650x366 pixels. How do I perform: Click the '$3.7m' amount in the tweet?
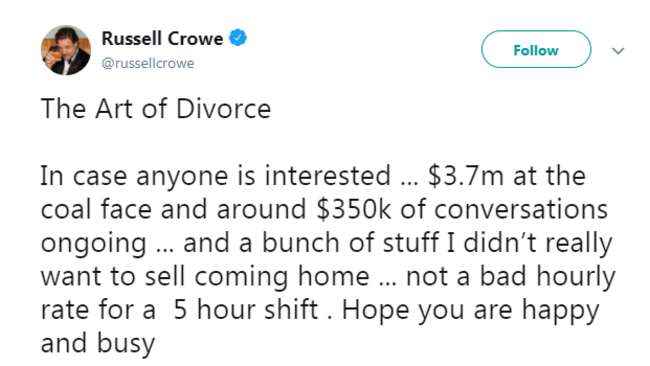click(x=466, y=175)
